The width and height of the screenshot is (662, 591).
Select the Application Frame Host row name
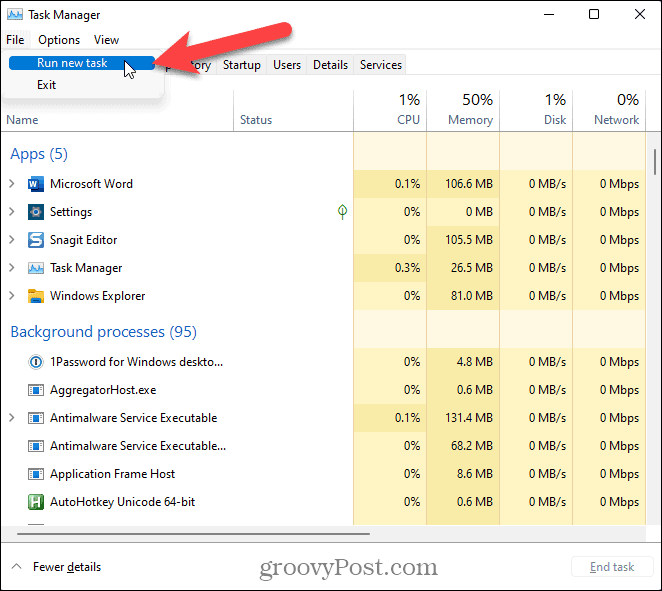[112, 474]
